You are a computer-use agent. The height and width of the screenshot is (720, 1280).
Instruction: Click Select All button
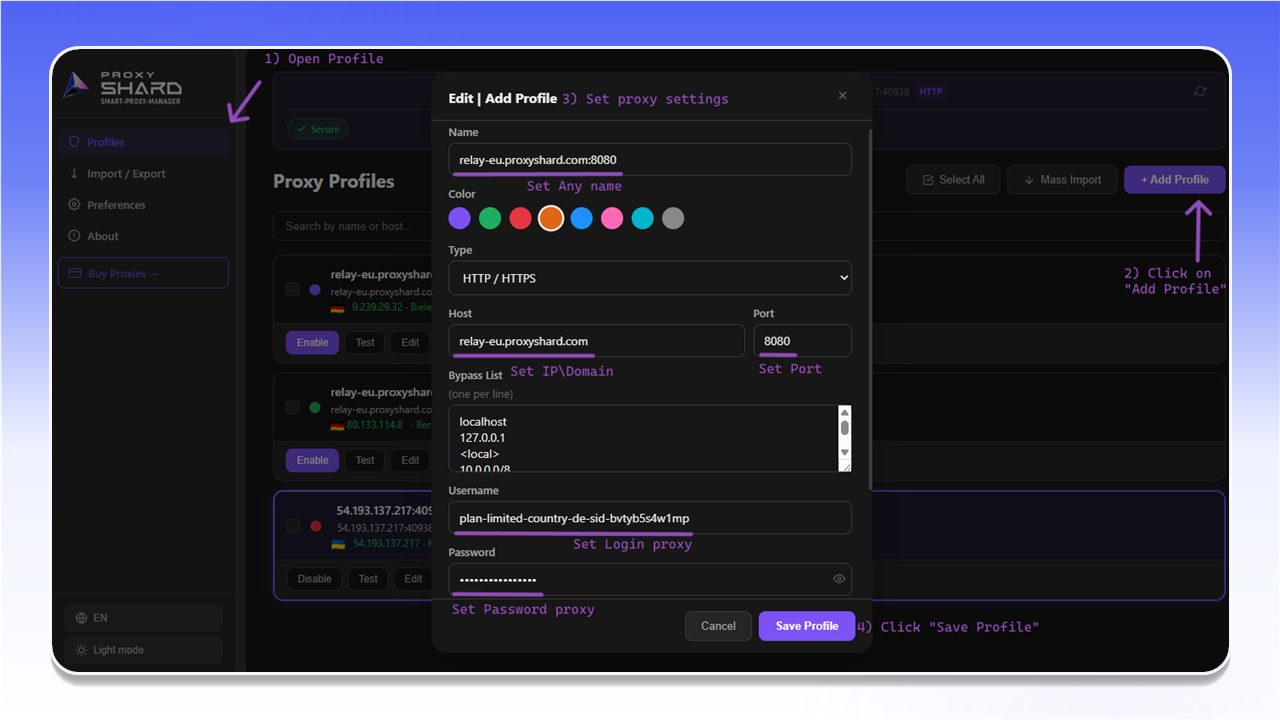pyautogui.click(x=953, y=180)
